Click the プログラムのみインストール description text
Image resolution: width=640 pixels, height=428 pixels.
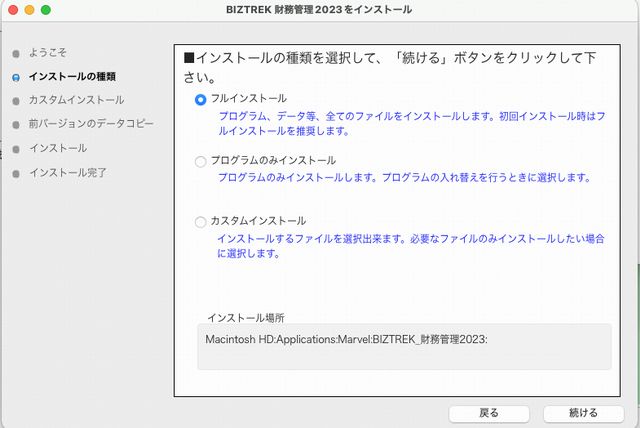click(x=404, y=177)
